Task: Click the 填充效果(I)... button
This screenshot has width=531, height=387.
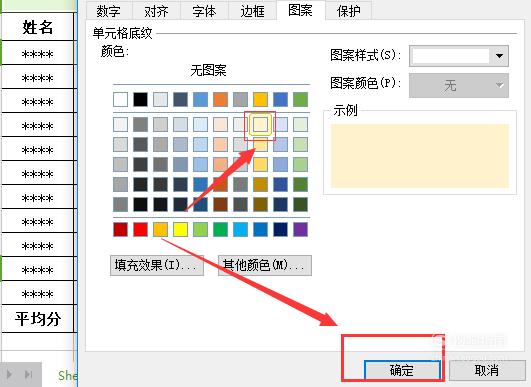Action: tap(157, 265)
